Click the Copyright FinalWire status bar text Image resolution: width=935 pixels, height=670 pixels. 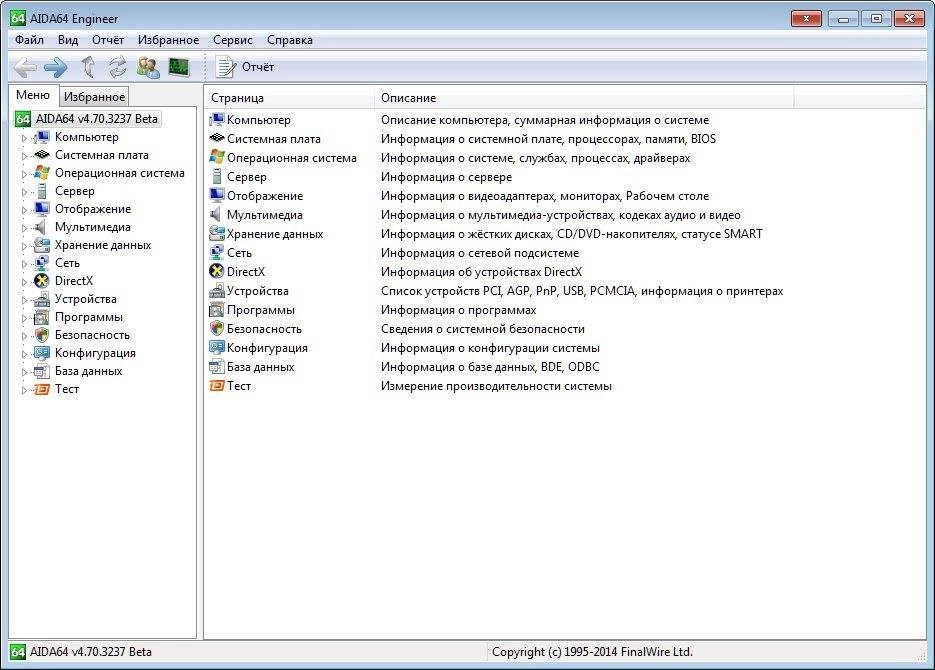[592, 652]
